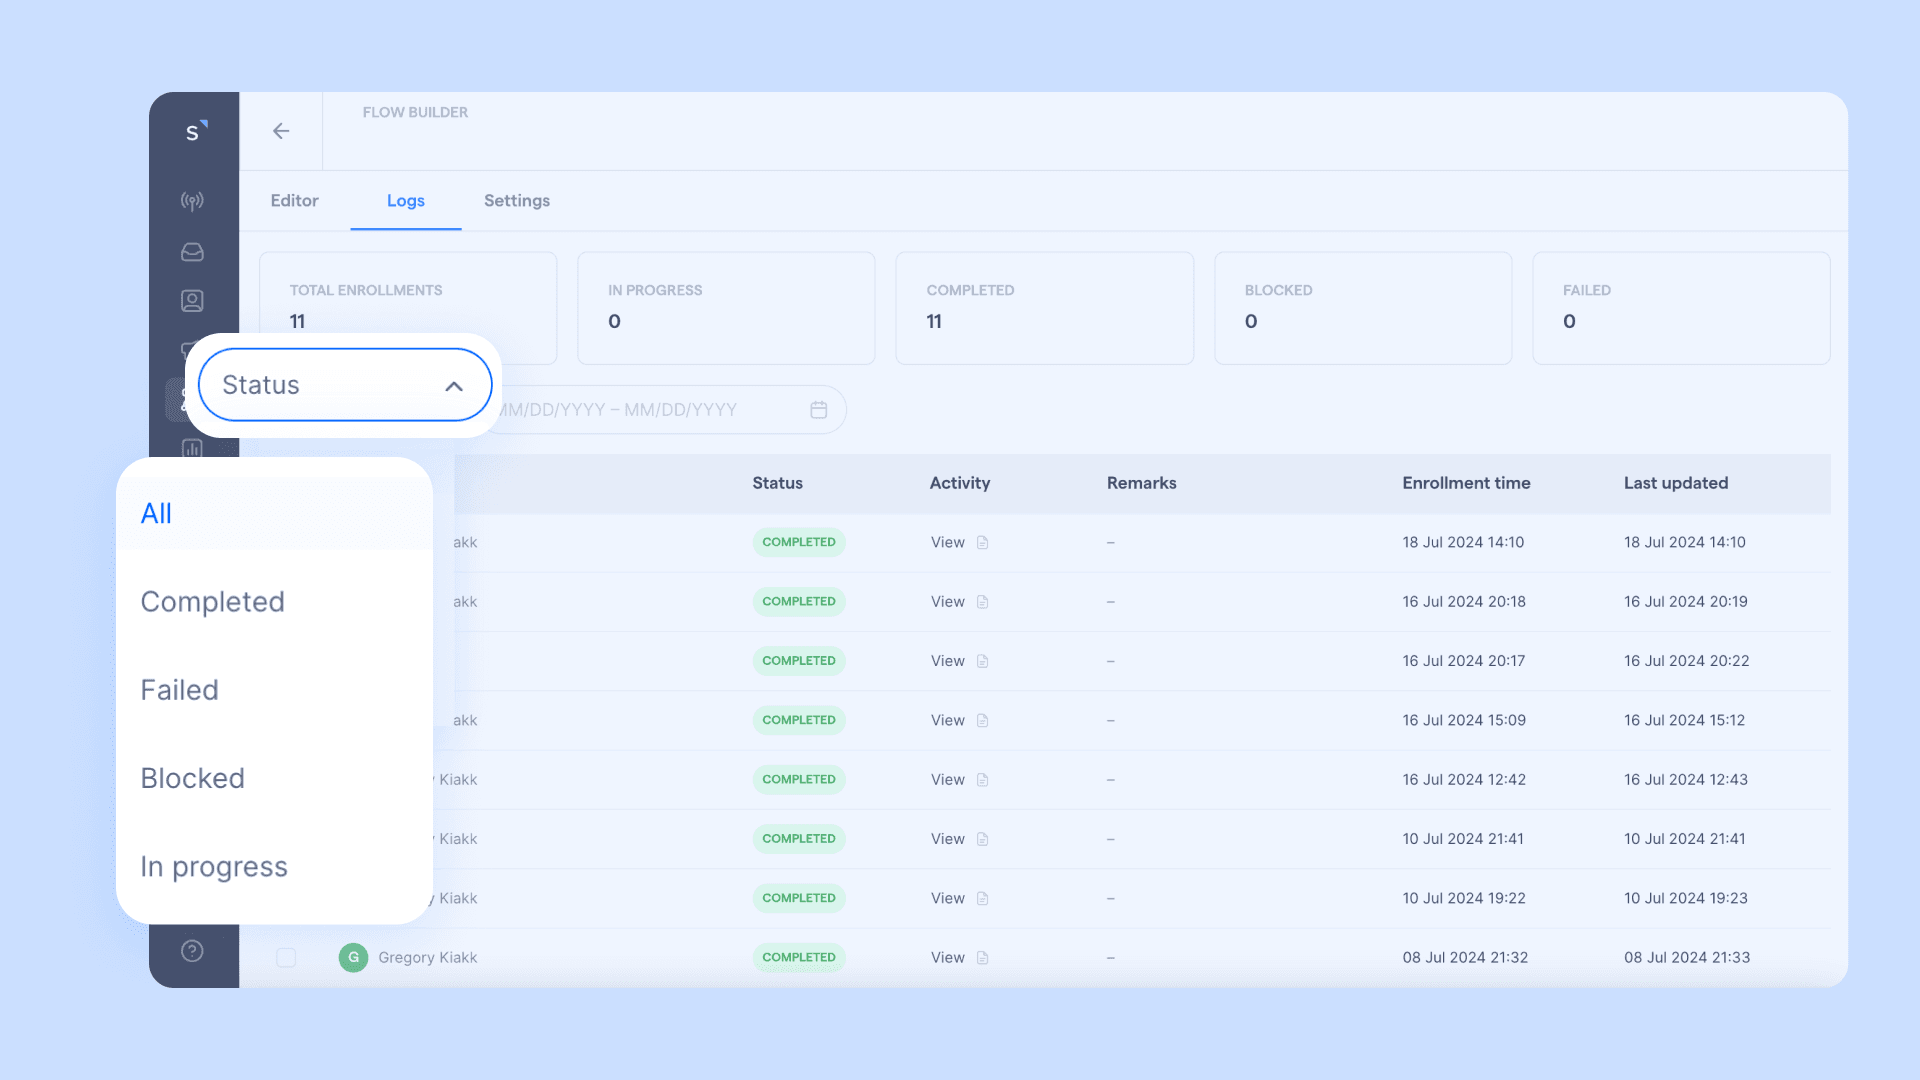
Task: Click the calendar icon in date filter
Action: (x=820, y=410)
